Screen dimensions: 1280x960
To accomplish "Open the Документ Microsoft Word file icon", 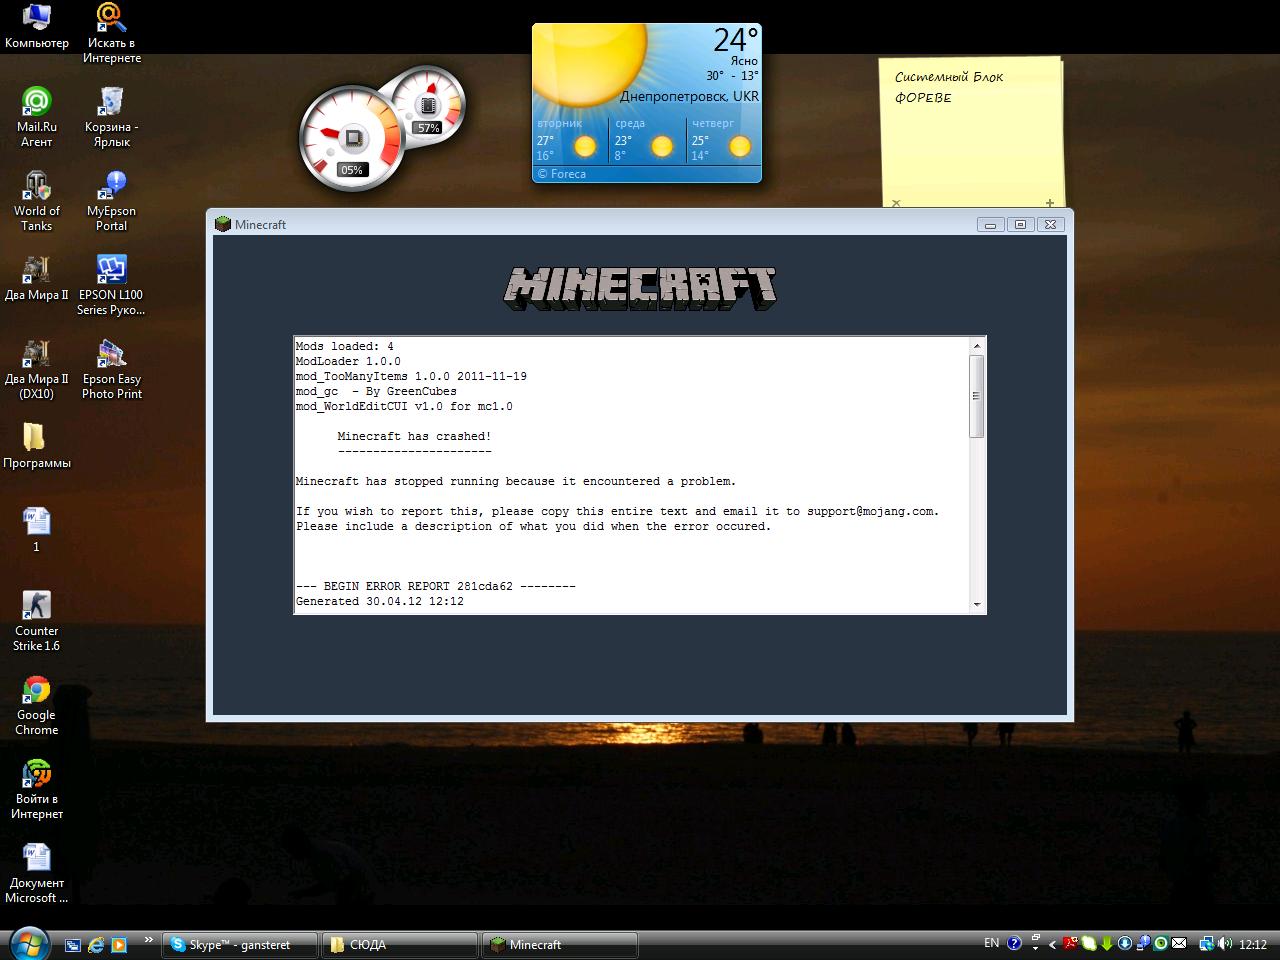I will click(x=37, y=874).
